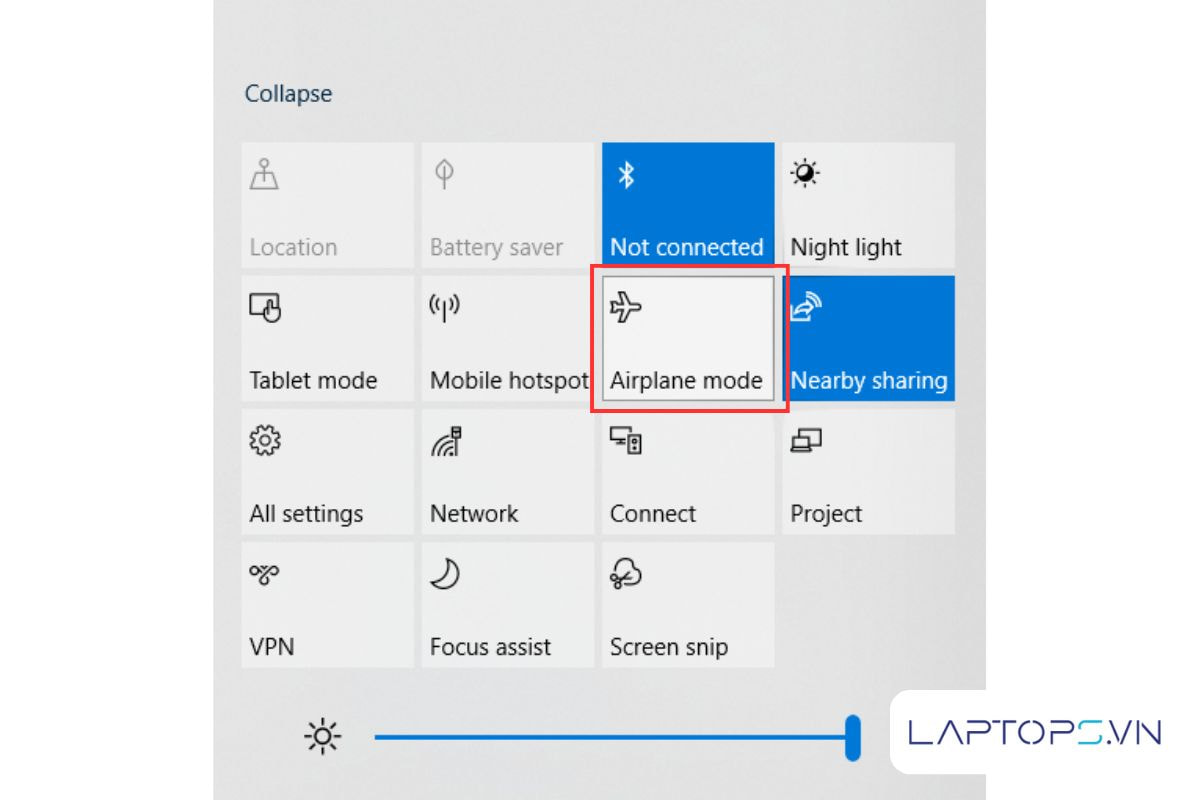Click the VPN icon

[265, 574]
